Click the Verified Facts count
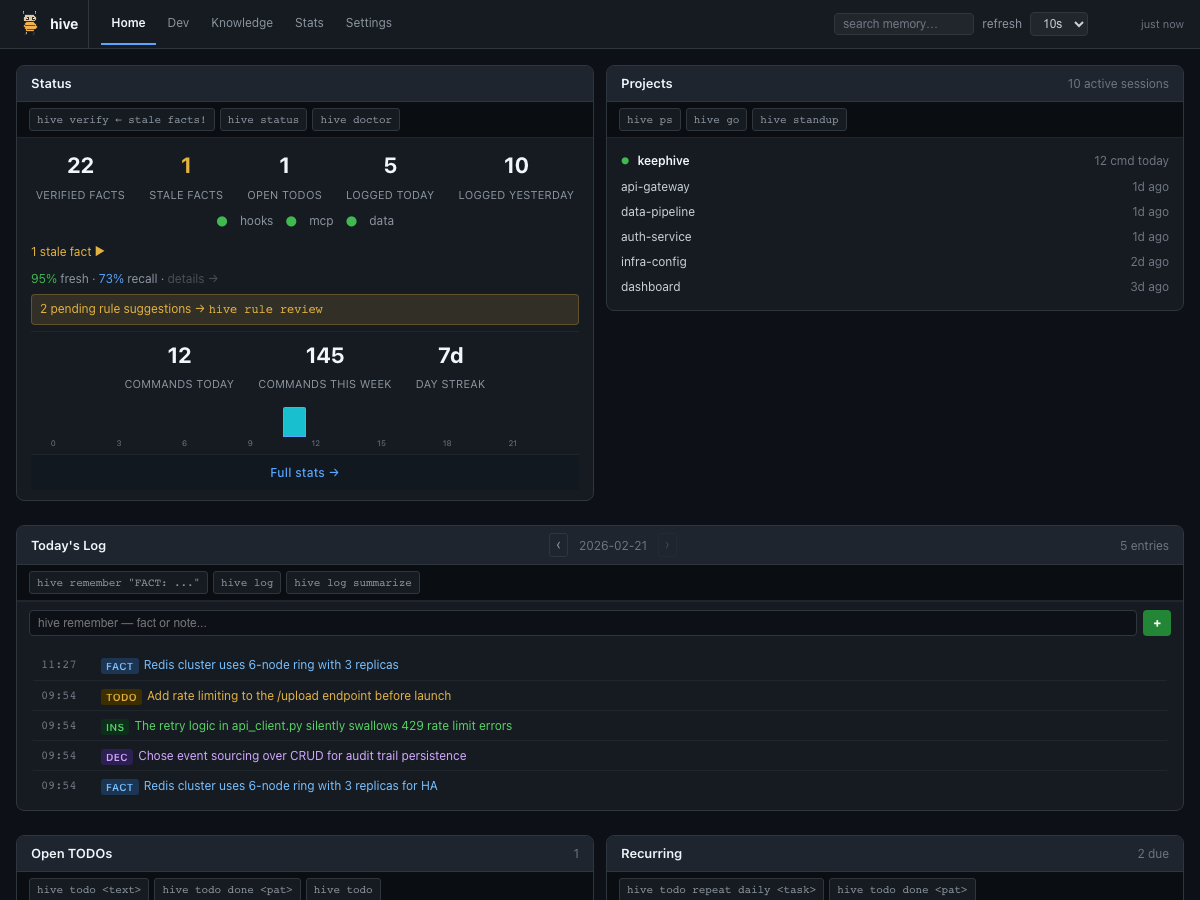Screen dimensions: 1200x900 80,166
